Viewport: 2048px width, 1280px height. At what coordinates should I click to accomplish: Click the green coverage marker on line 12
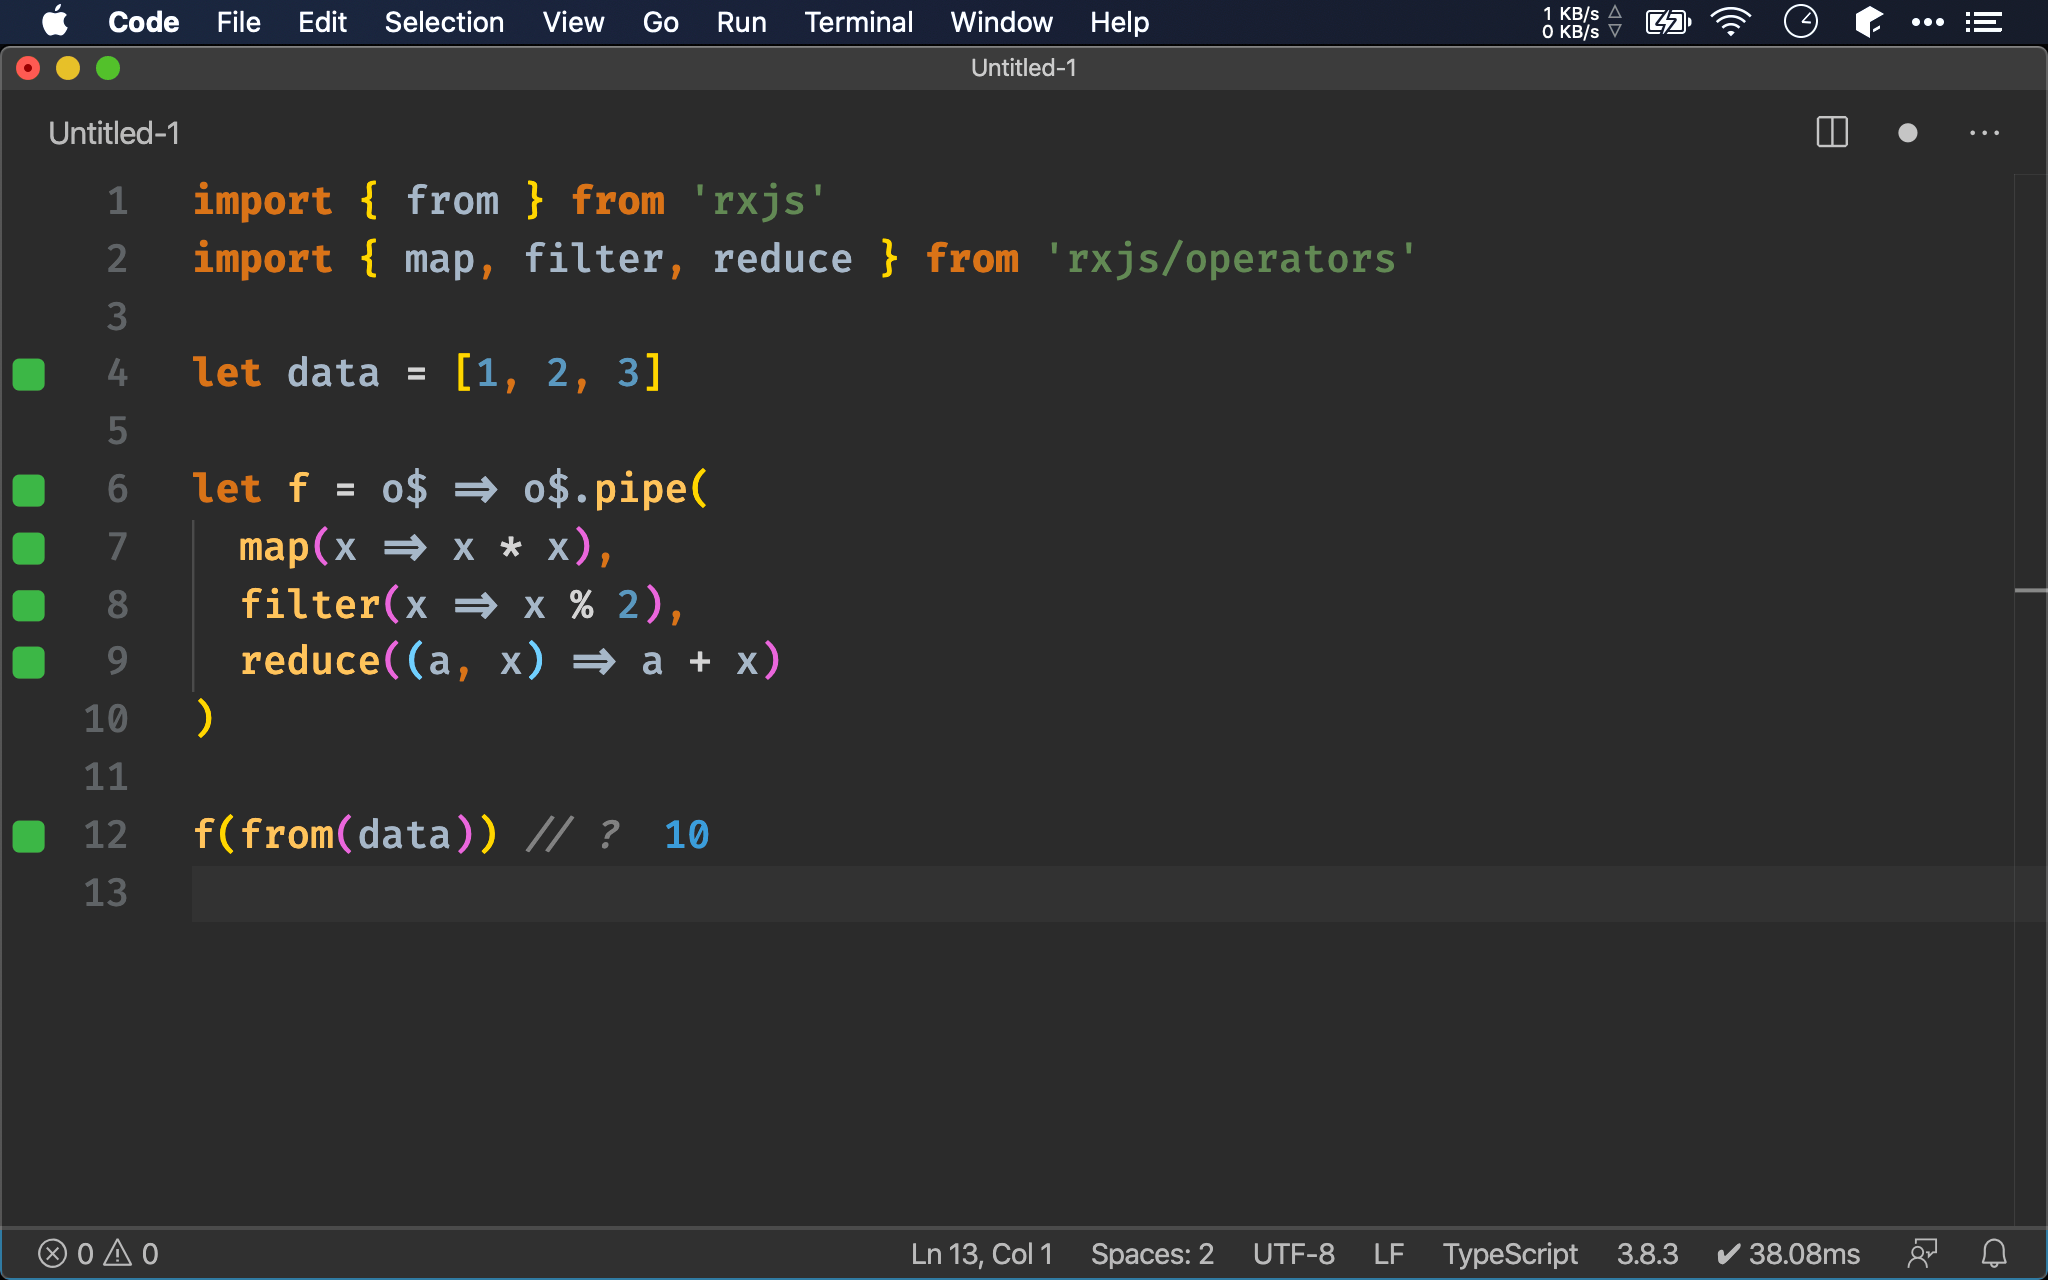pyautogui.click(x=29, y=836)
